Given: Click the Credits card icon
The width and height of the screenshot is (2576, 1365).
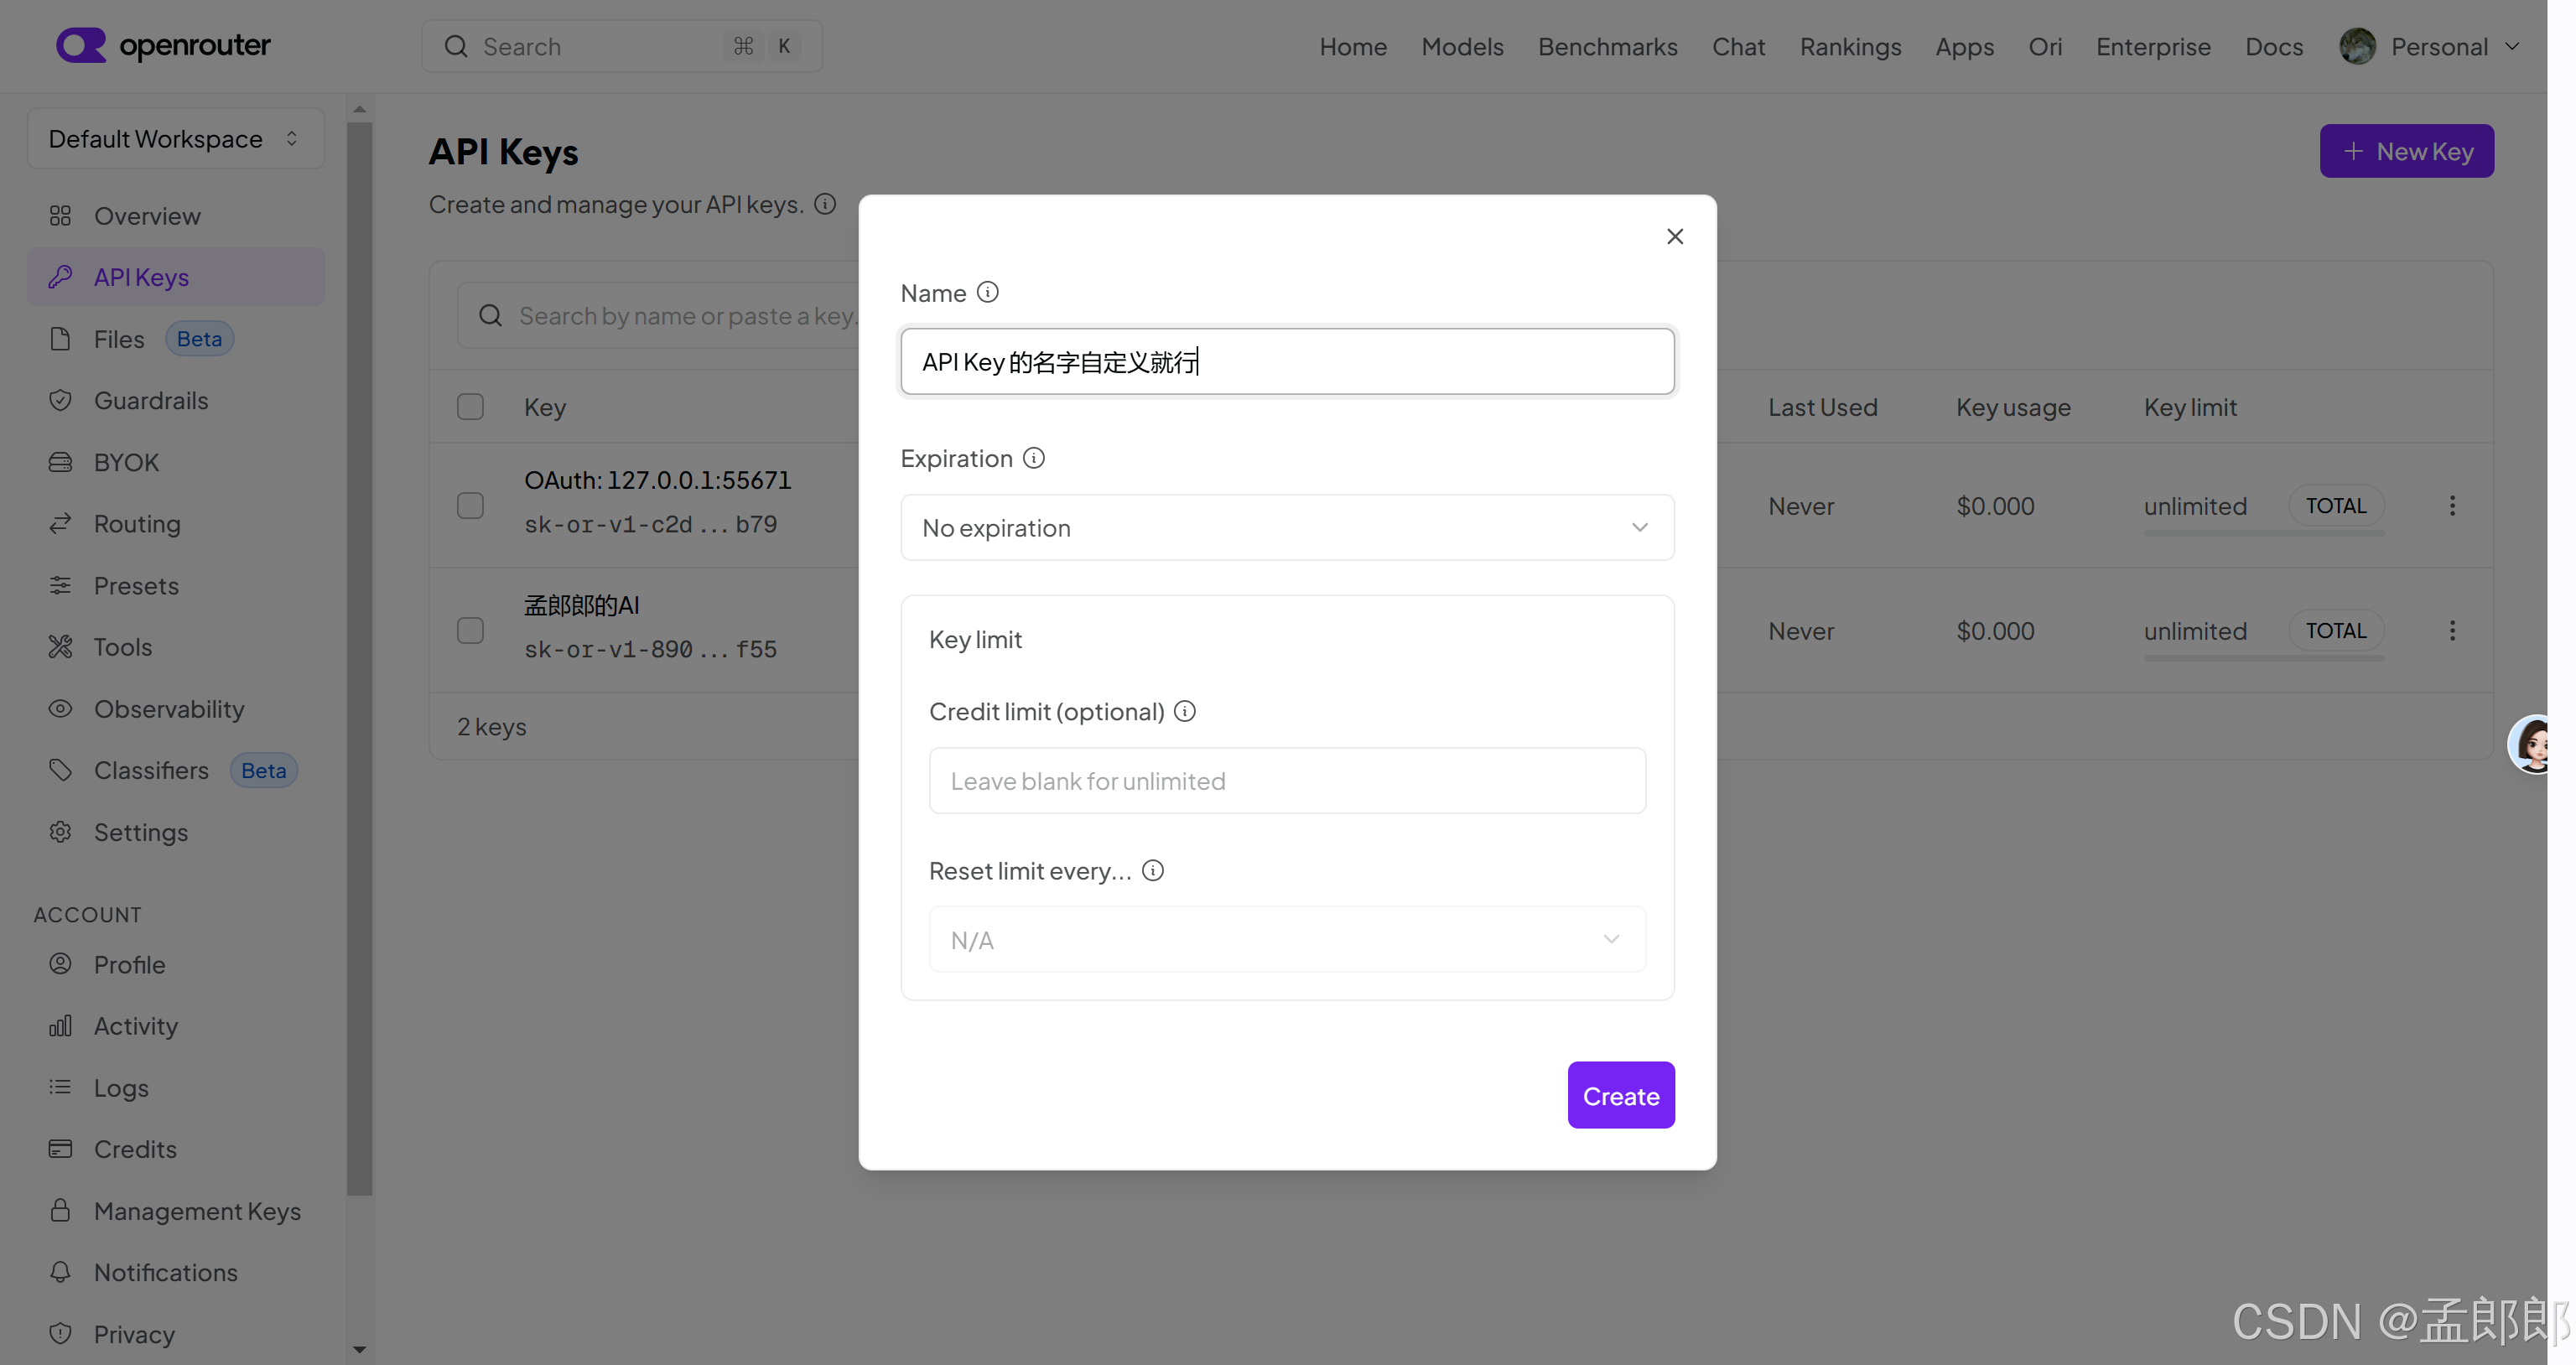Looking at the screenshot, I should [x=60, y=1149].
